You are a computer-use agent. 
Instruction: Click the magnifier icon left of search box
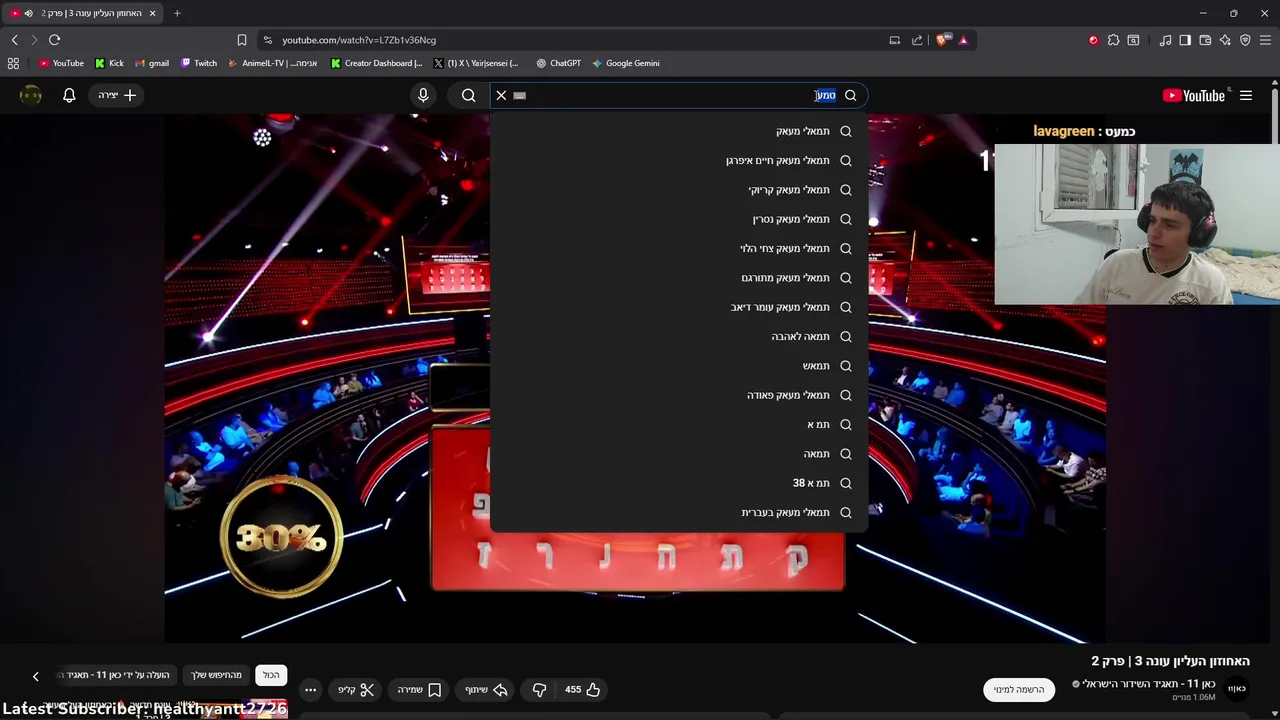click(468, 95)
